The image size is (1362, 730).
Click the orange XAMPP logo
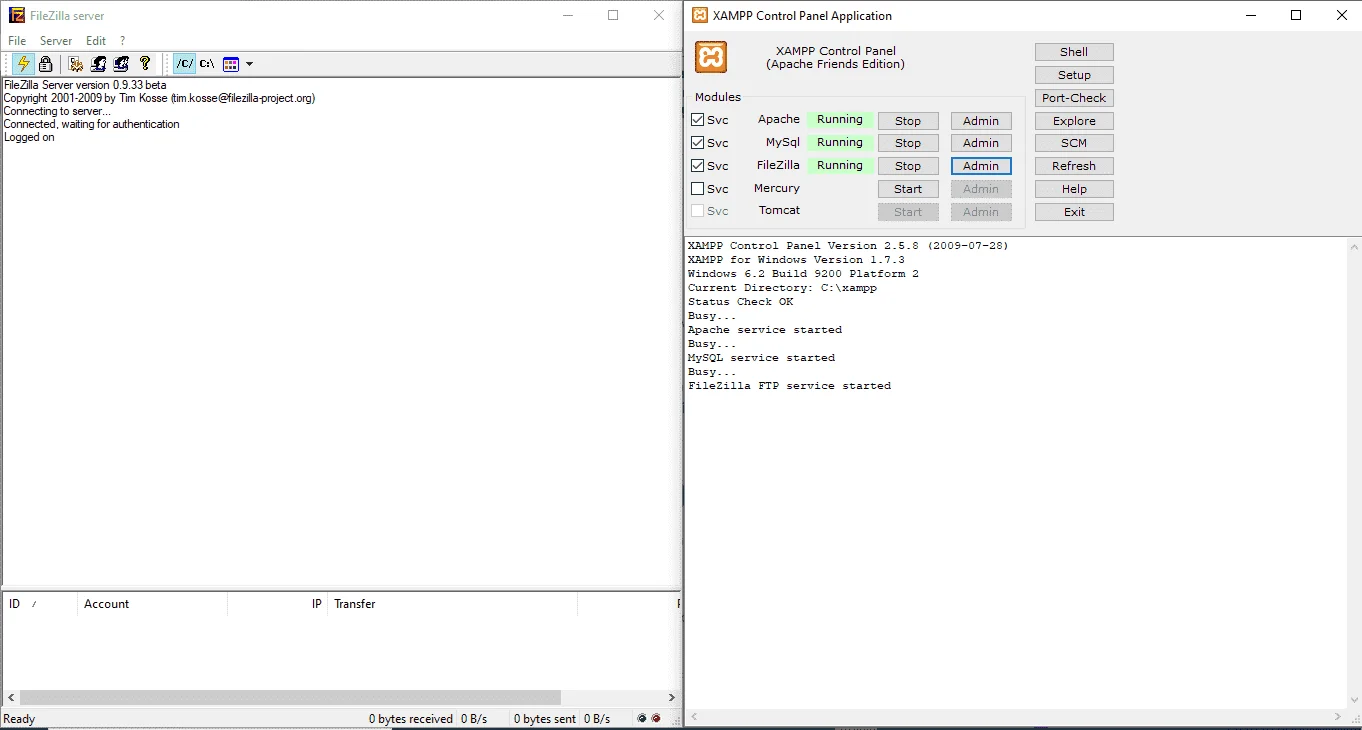[711, 57]
